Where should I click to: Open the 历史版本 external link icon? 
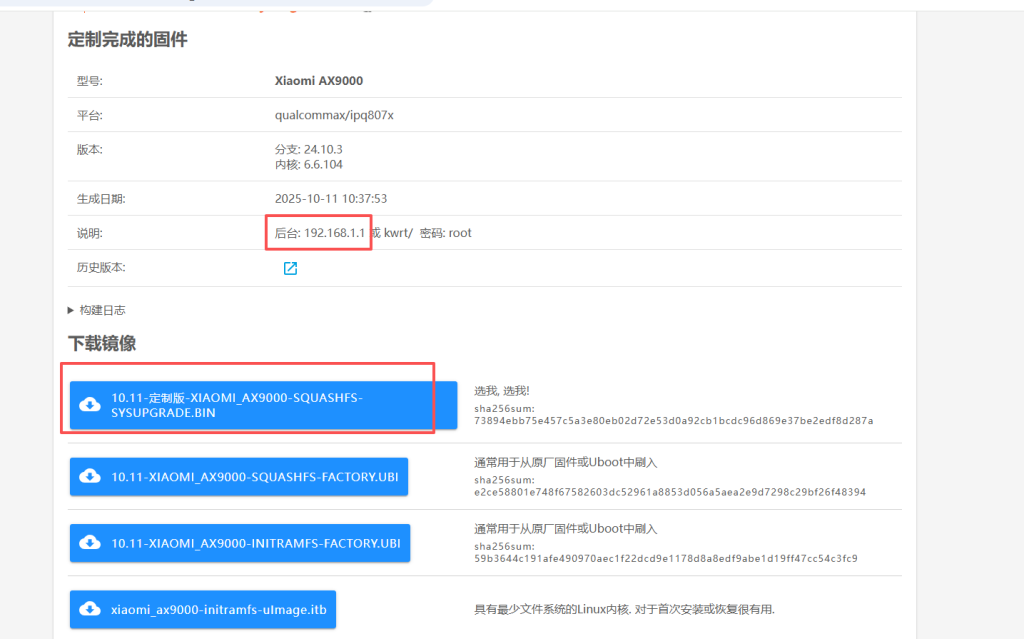coord(290,268)
